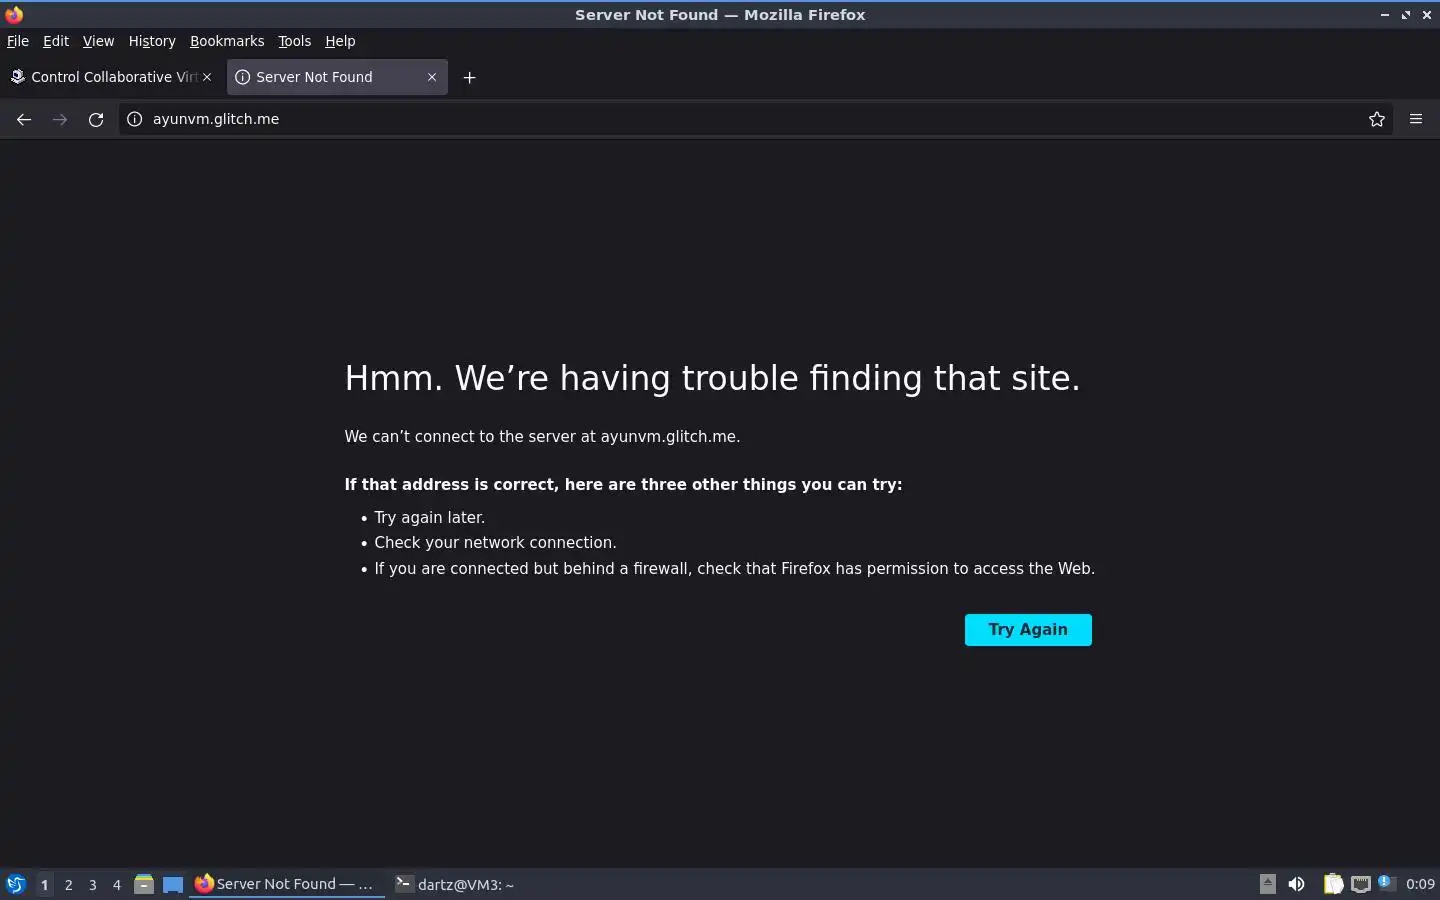Open the History menu
Viewport: 1440px width, 900px height.
coord(152,41)
